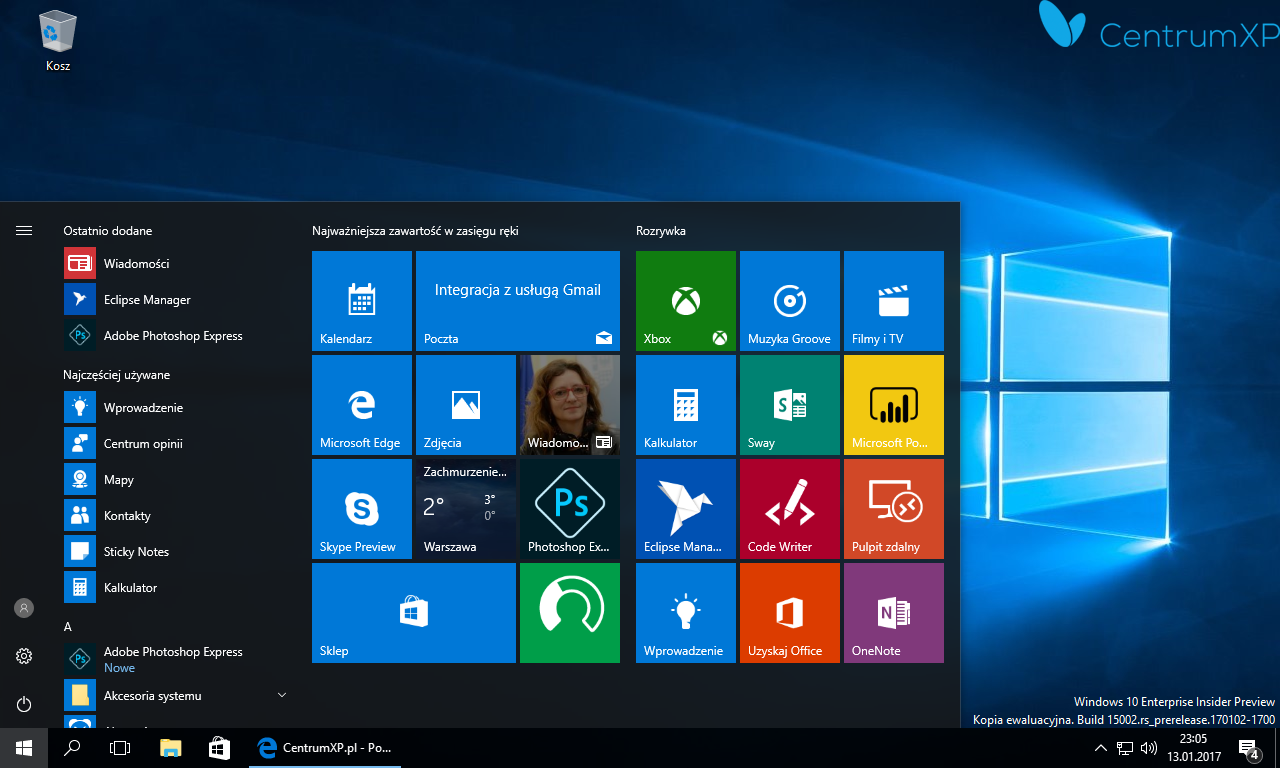Open the Muzyka Groove tile
This screenshot has width=1280, height=768.
click(x=790, y=301)
